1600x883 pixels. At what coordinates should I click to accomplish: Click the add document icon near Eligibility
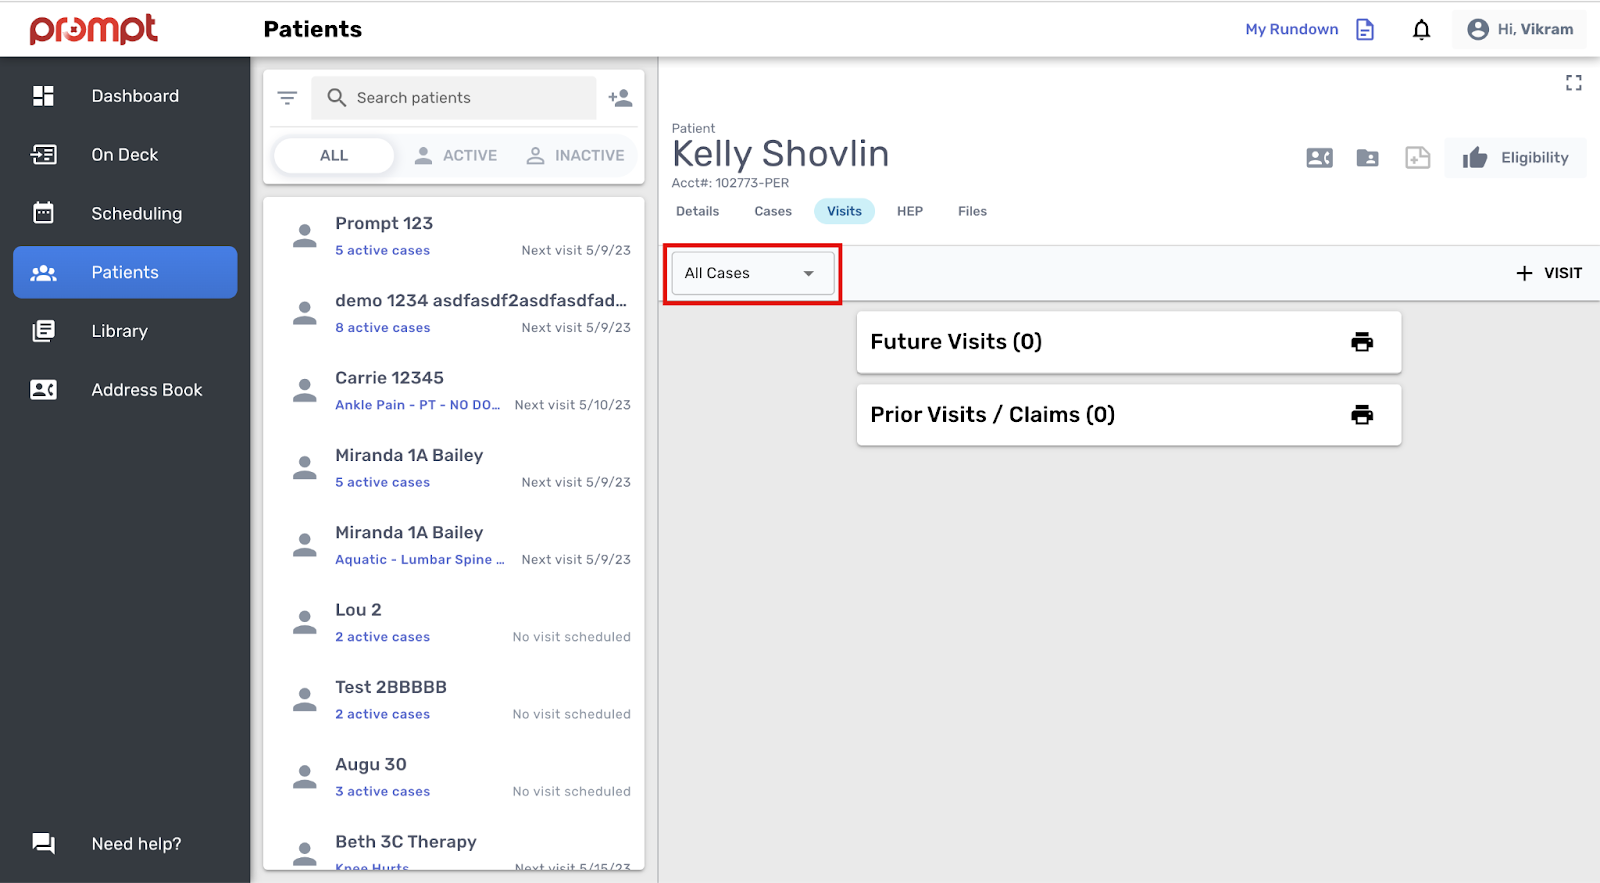[1417, 158]
